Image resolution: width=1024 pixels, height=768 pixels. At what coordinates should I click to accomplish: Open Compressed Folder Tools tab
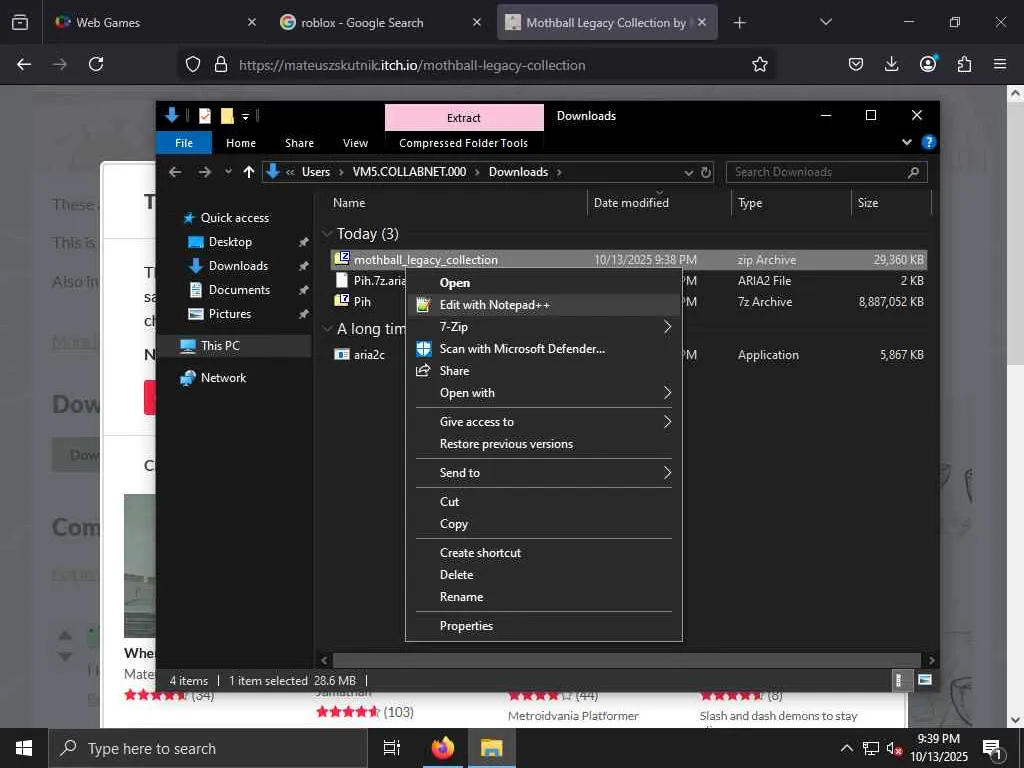click(463, 142)
